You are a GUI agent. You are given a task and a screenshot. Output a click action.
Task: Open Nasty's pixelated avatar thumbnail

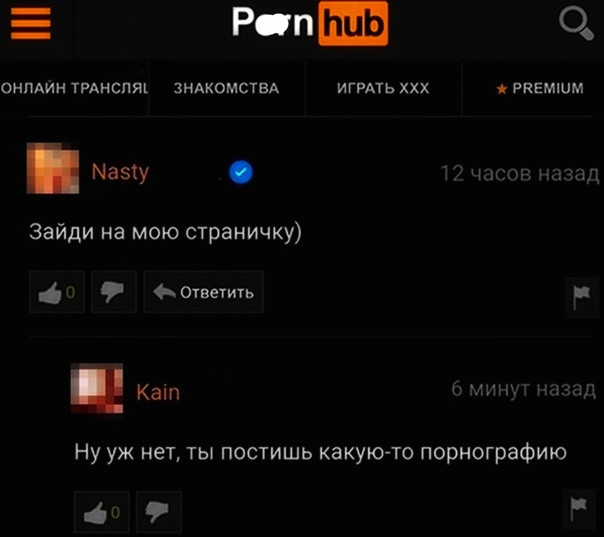coord(53,168)
